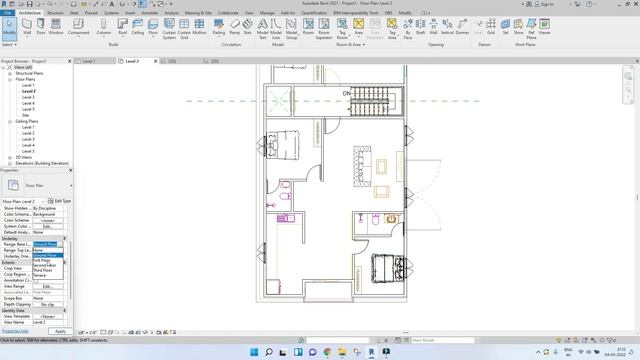This screenshot has height=360, width=640.
Task: Collapse the Underlay properties section
Action: pyautogui.click(x=64, y=238)
